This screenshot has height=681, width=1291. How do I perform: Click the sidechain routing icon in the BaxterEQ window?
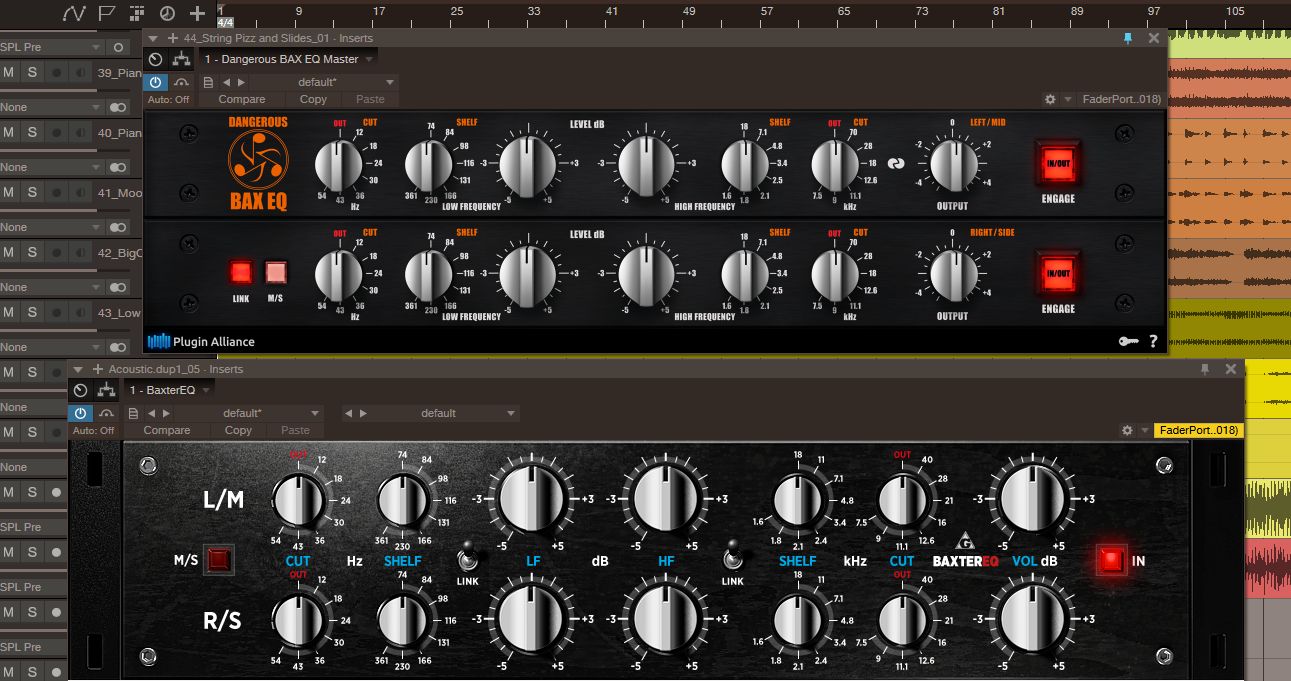(x=106, y=390)
